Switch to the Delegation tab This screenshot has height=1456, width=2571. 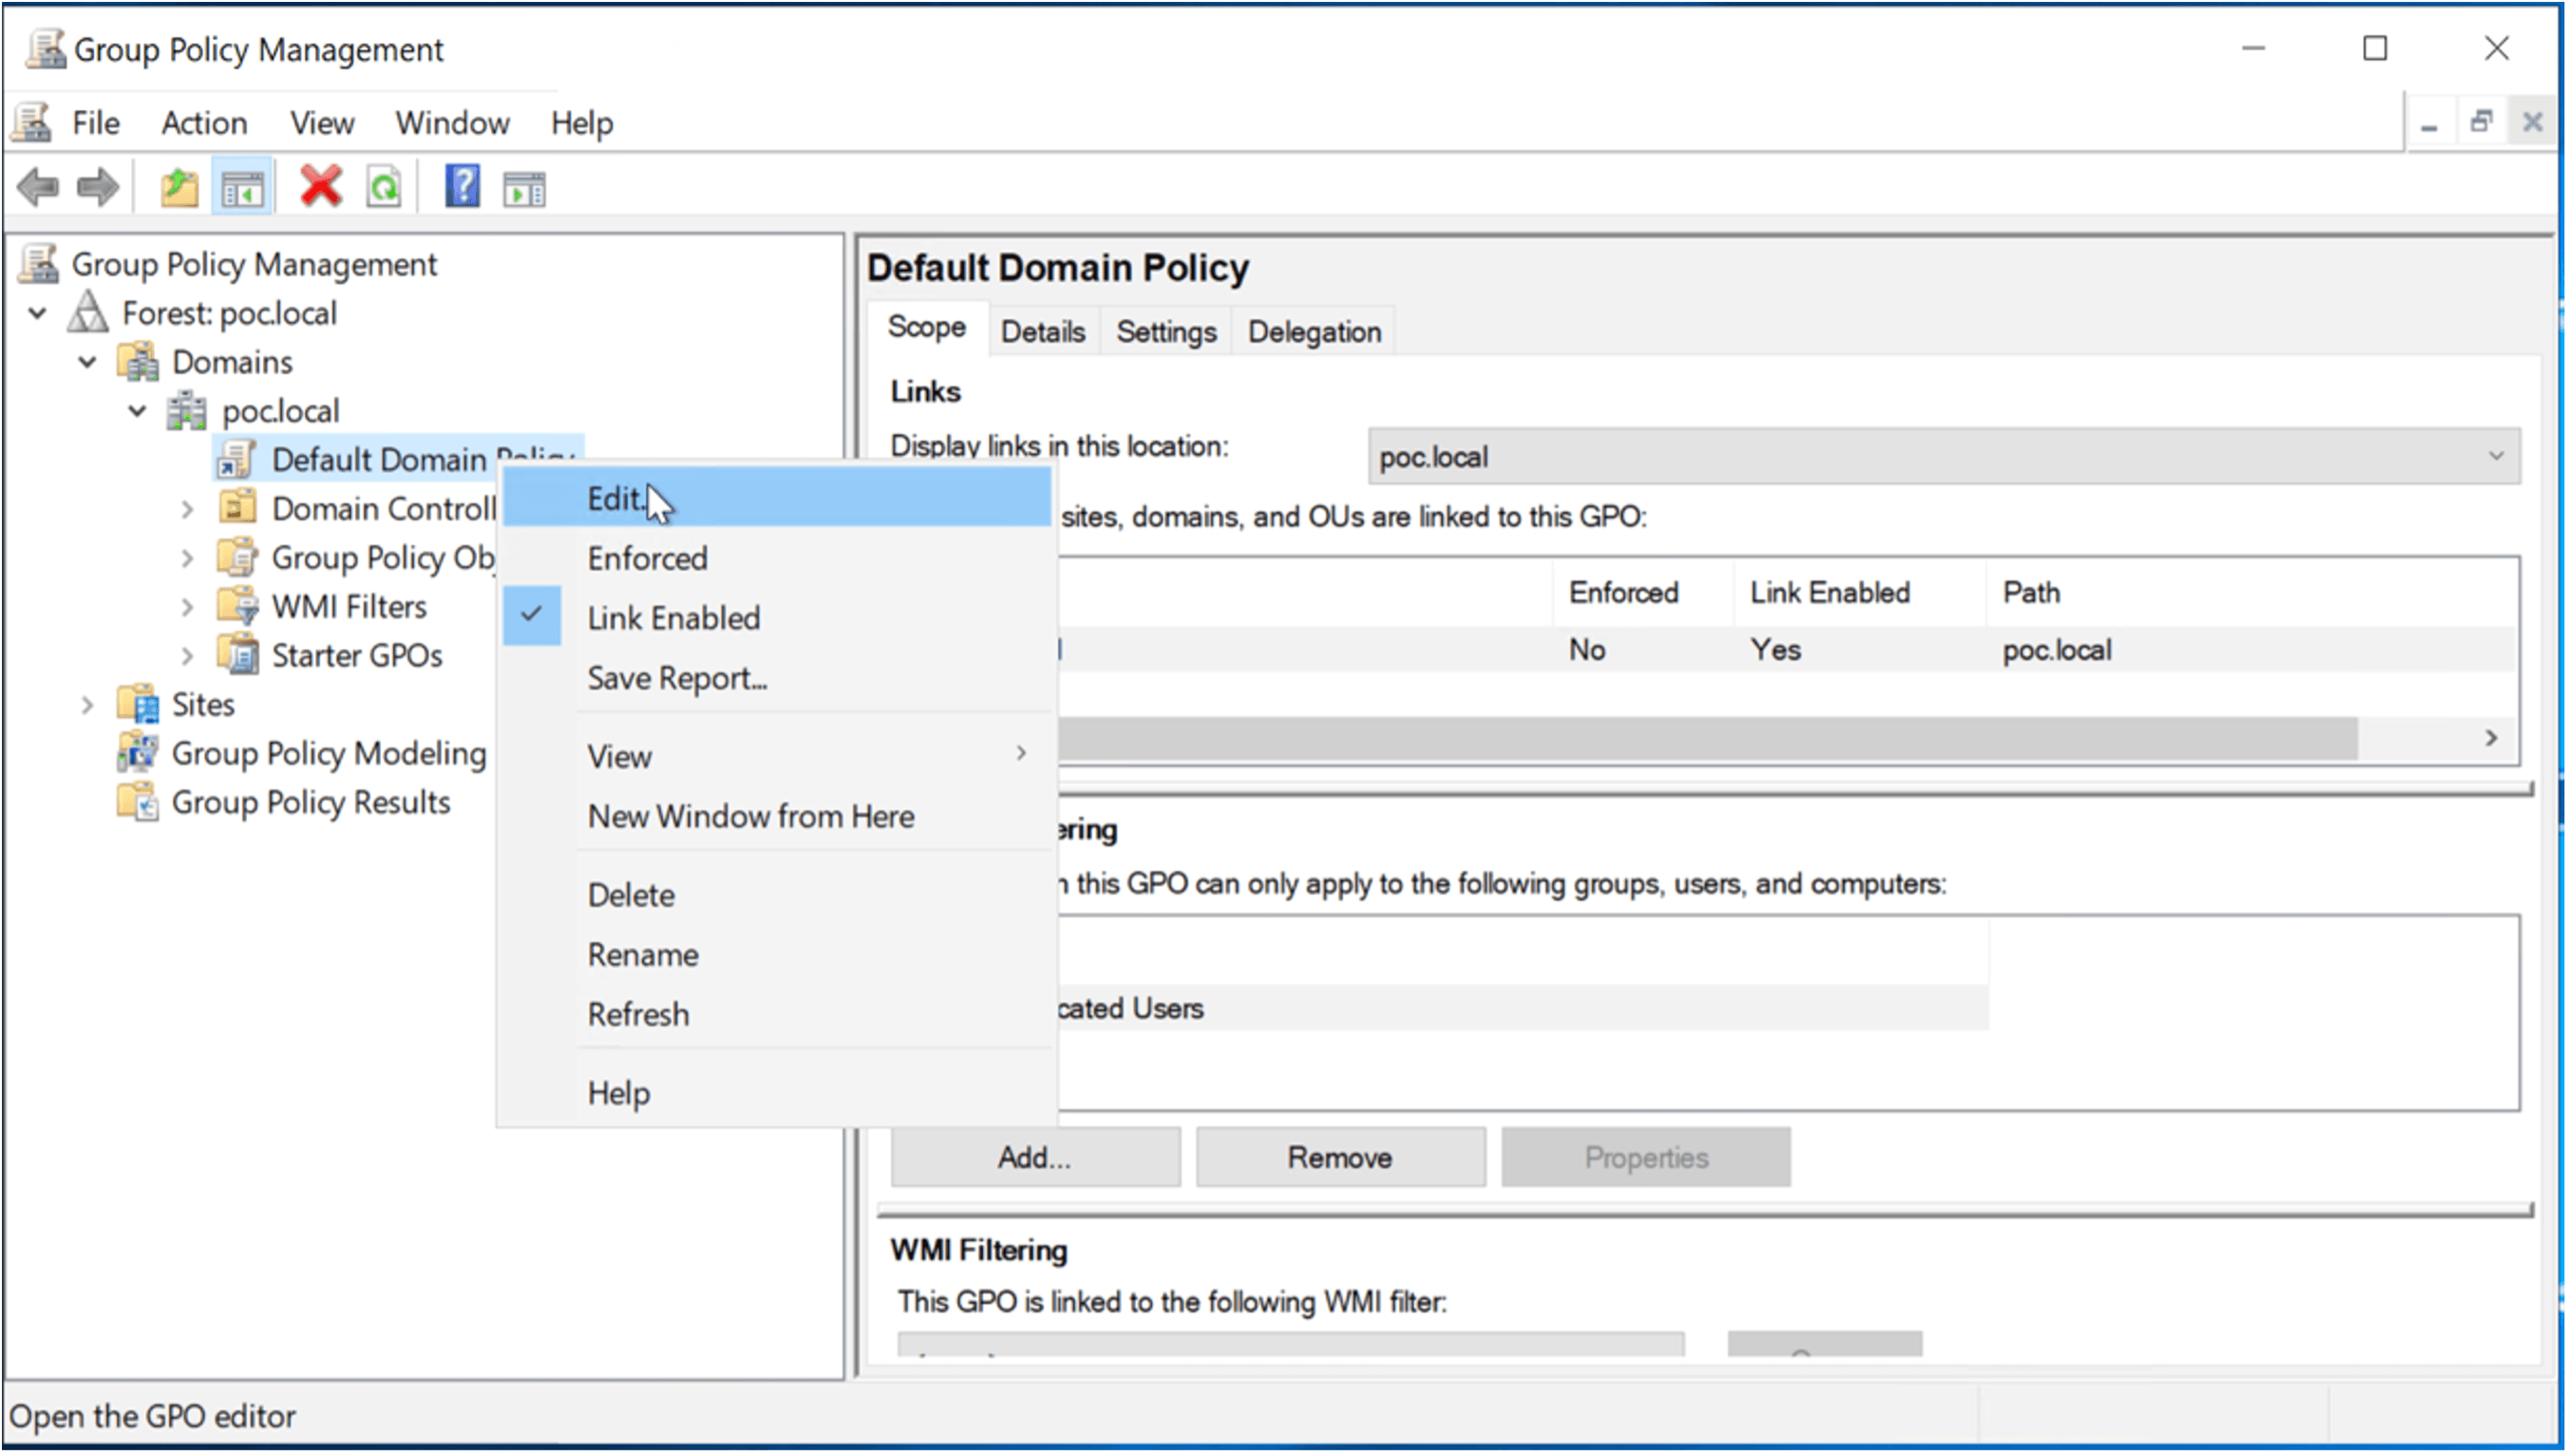click(1314, 331)
